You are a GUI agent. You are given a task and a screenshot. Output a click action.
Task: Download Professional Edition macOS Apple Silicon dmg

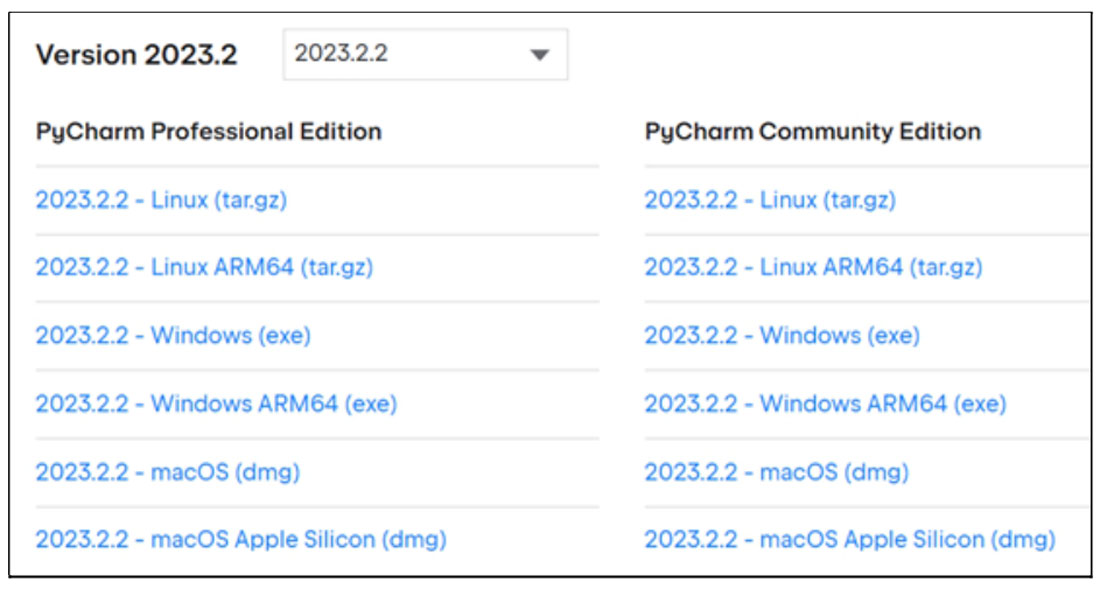click(x=241, y=539)
